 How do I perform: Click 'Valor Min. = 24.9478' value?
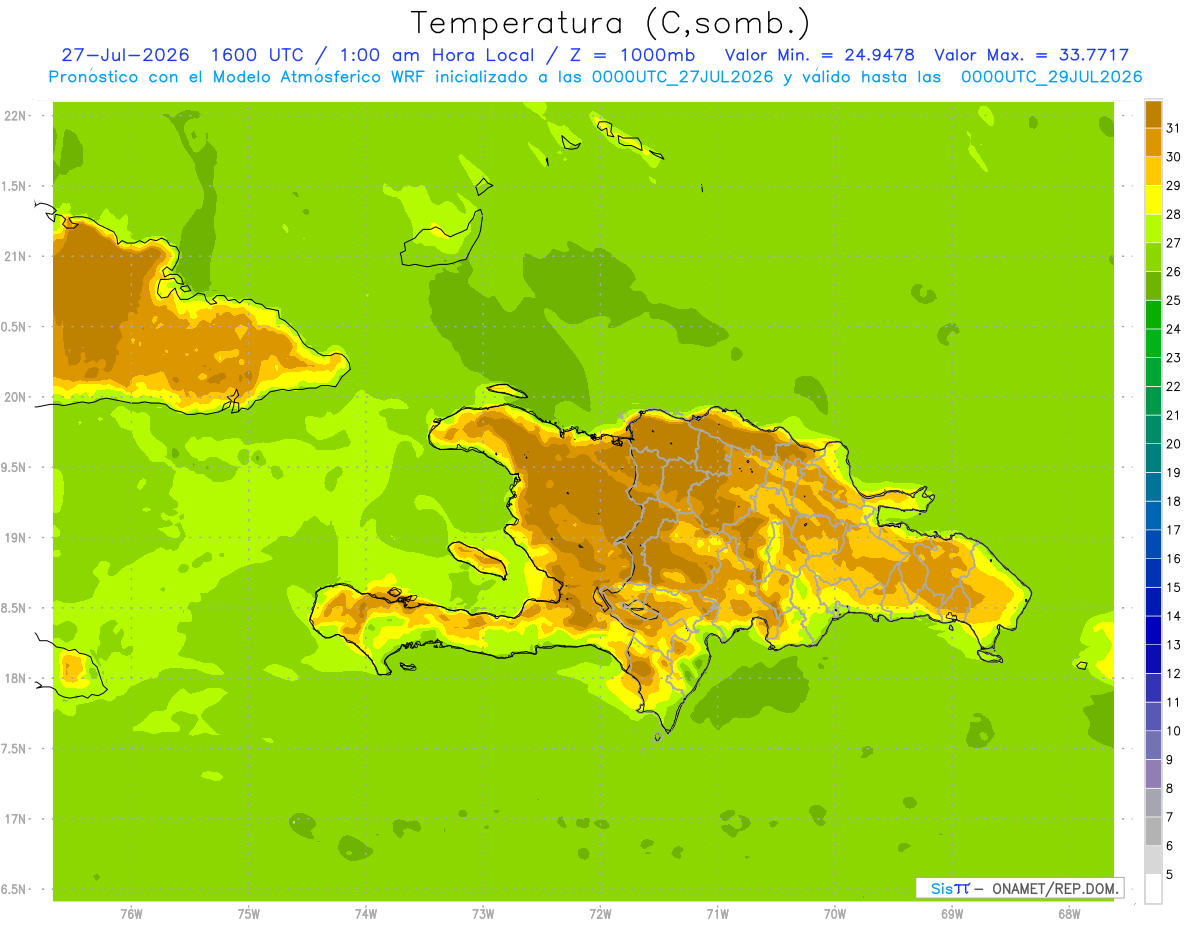coord(820,55)
